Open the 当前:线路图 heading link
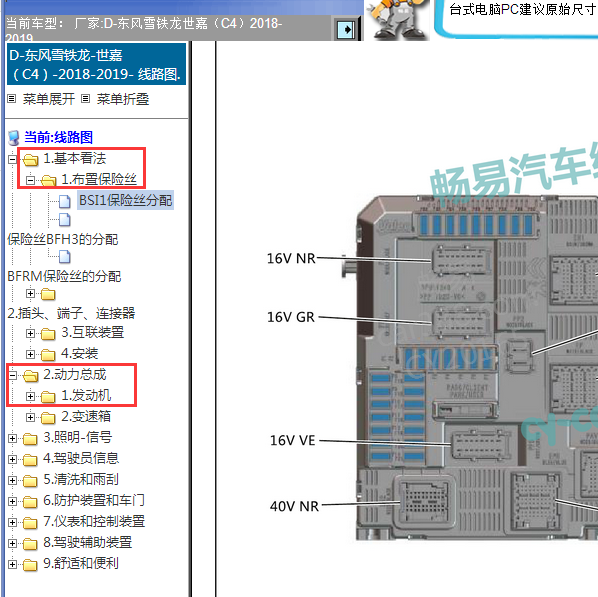 point(59,137)
